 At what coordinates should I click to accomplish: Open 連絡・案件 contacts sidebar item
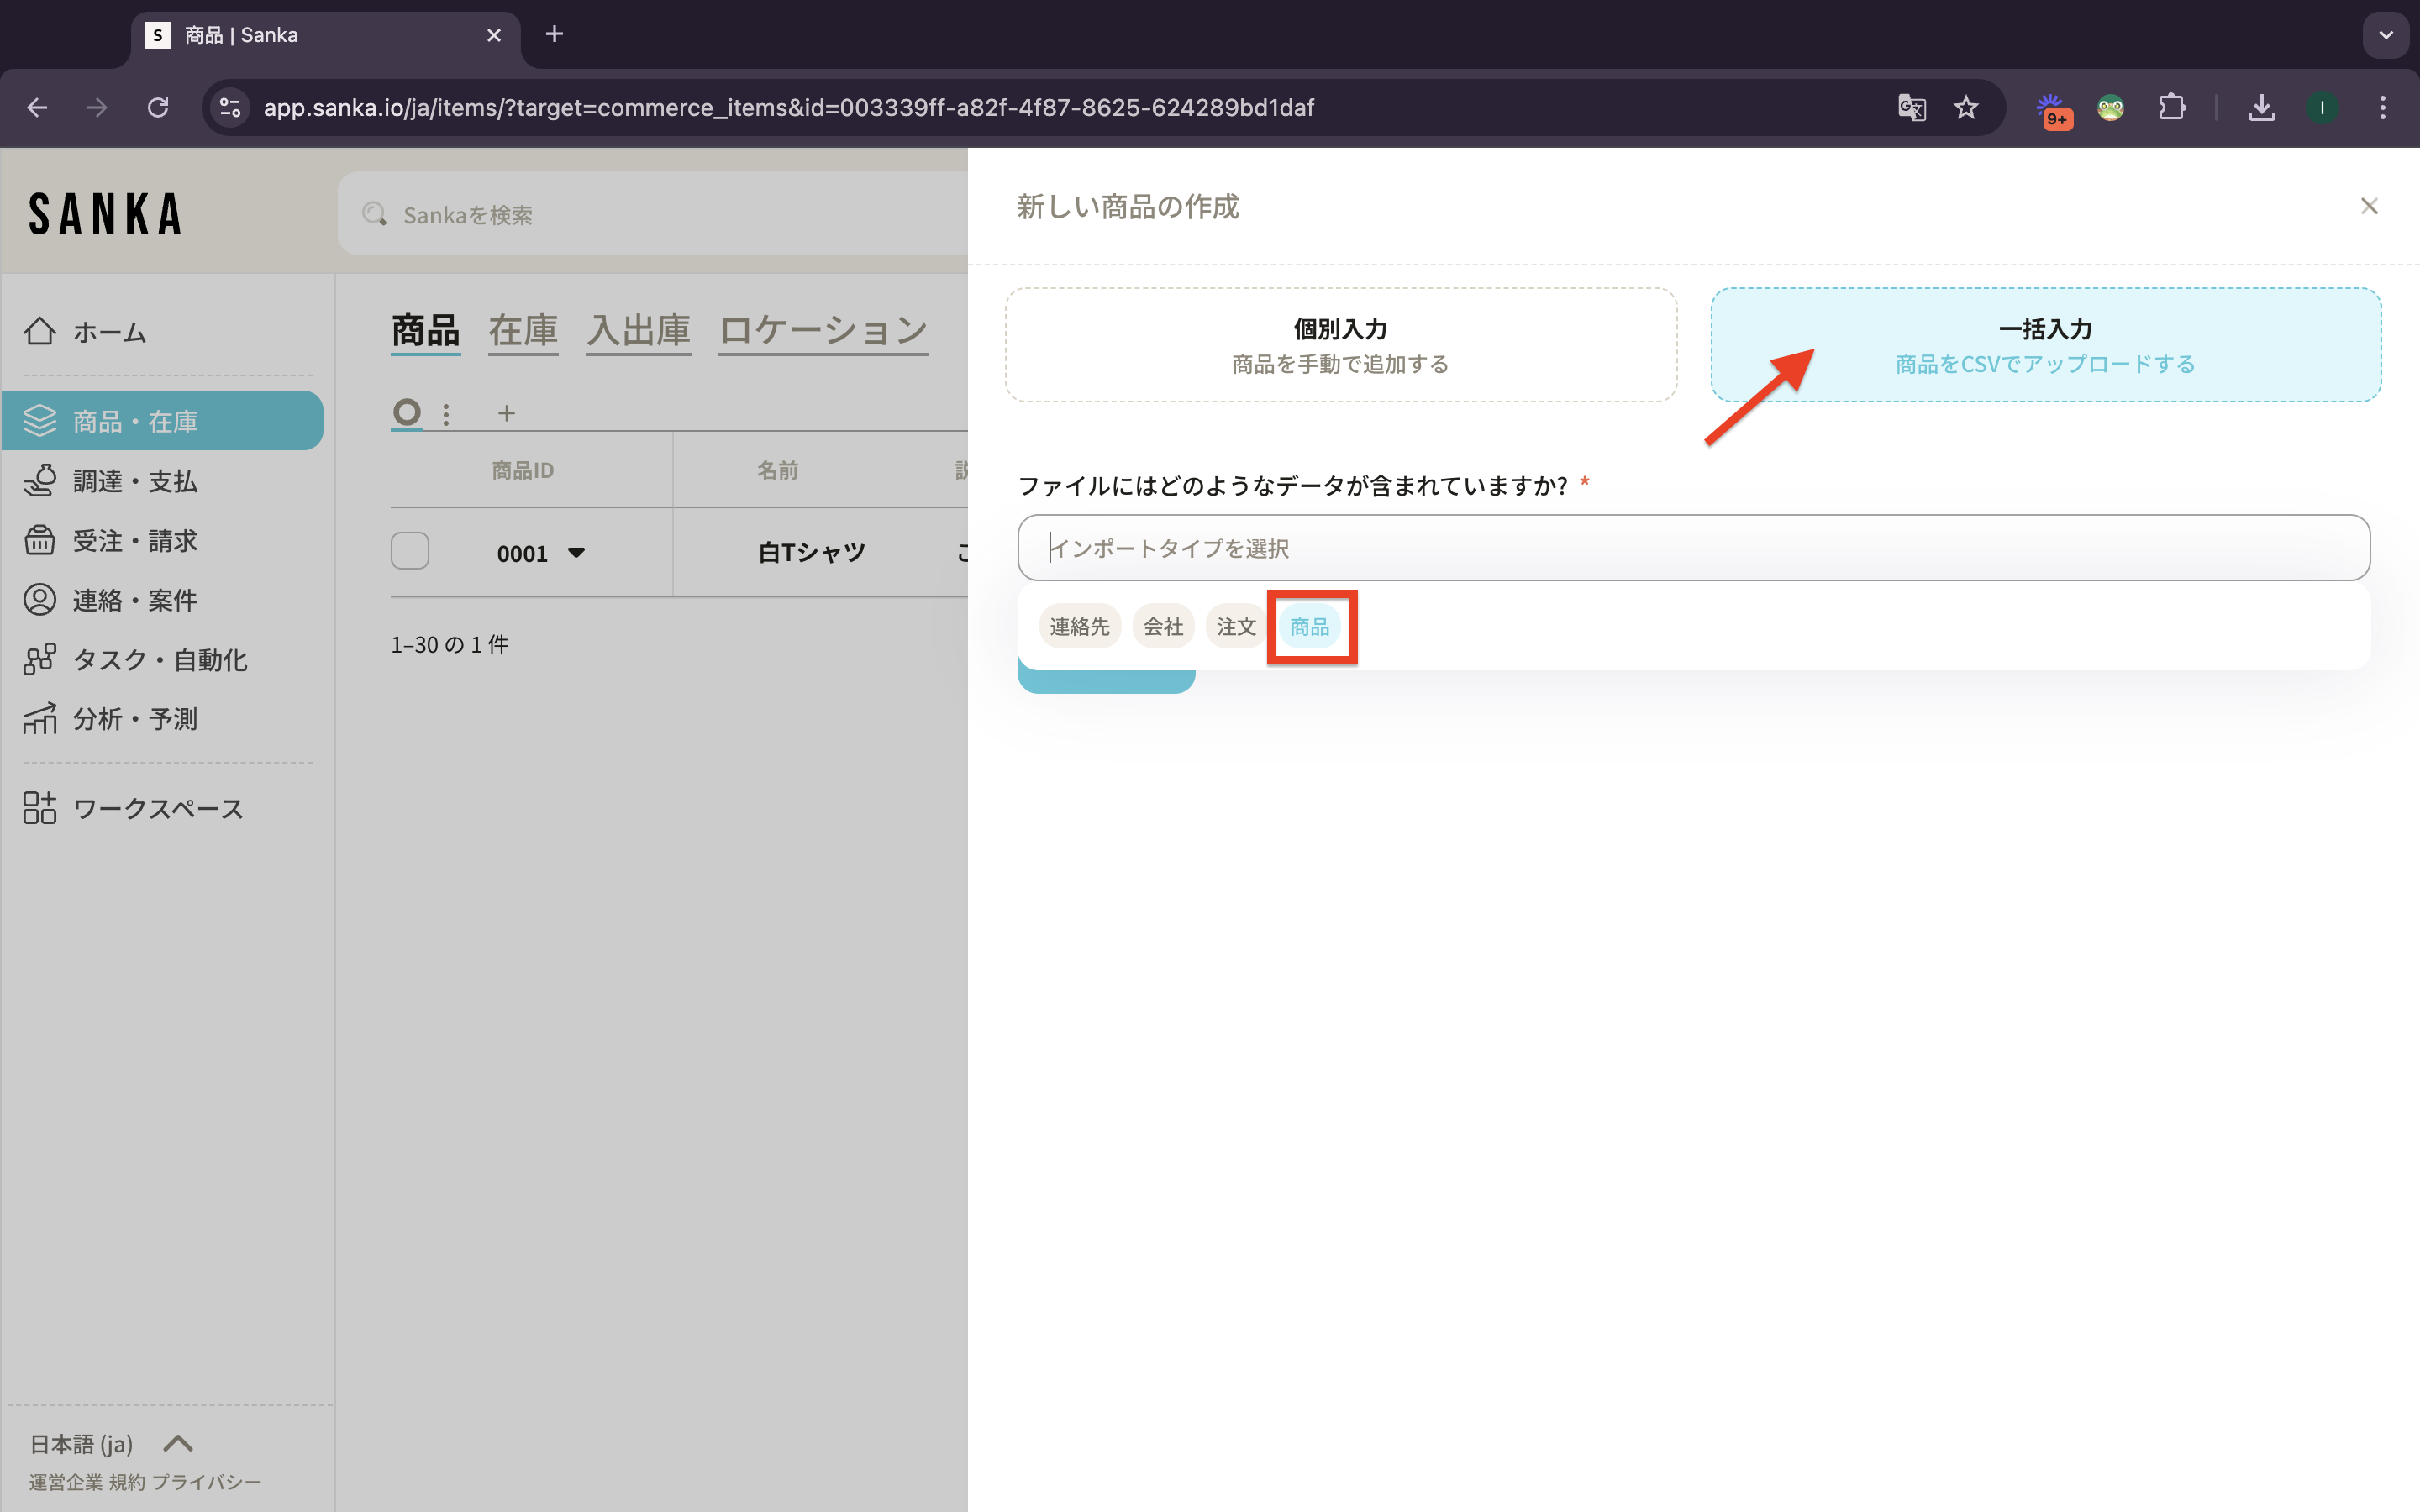[x=135, y=600]
